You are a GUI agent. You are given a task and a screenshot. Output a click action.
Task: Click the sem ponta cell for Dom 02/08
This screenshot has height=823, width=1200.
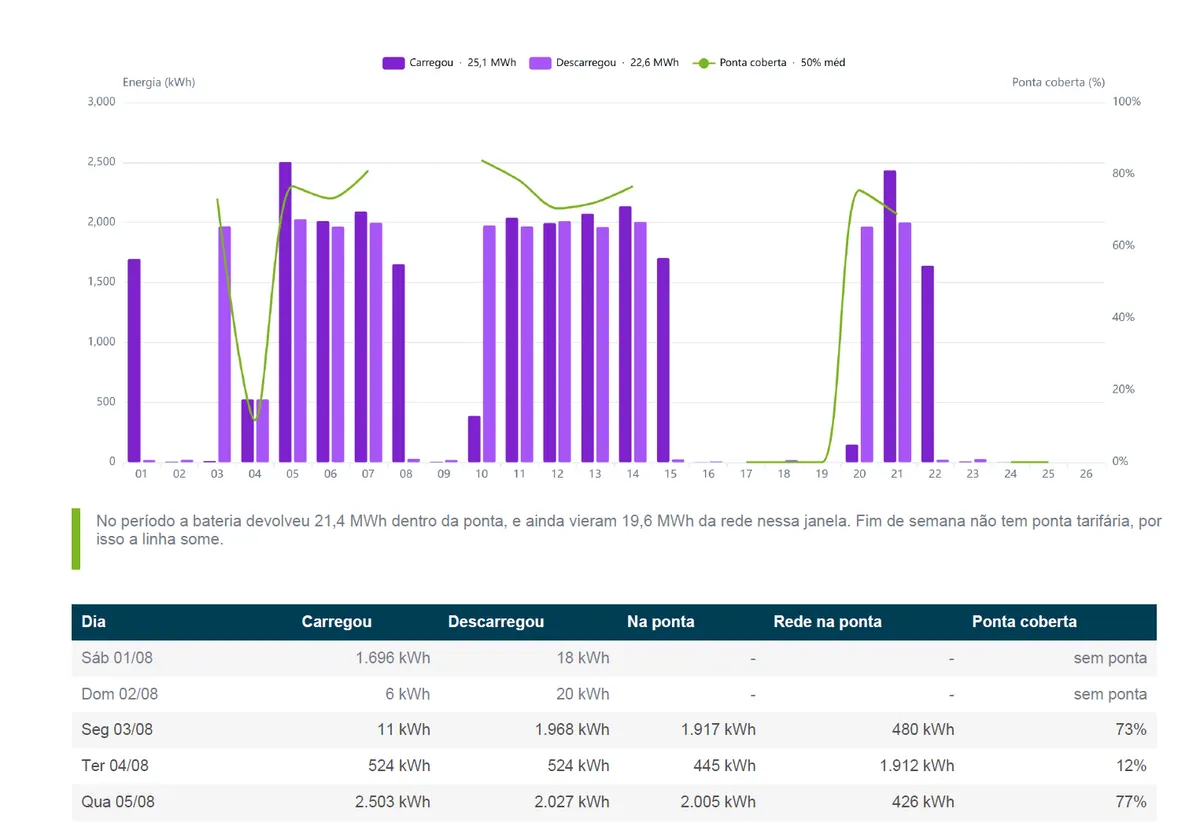[x=1110, y=694]
